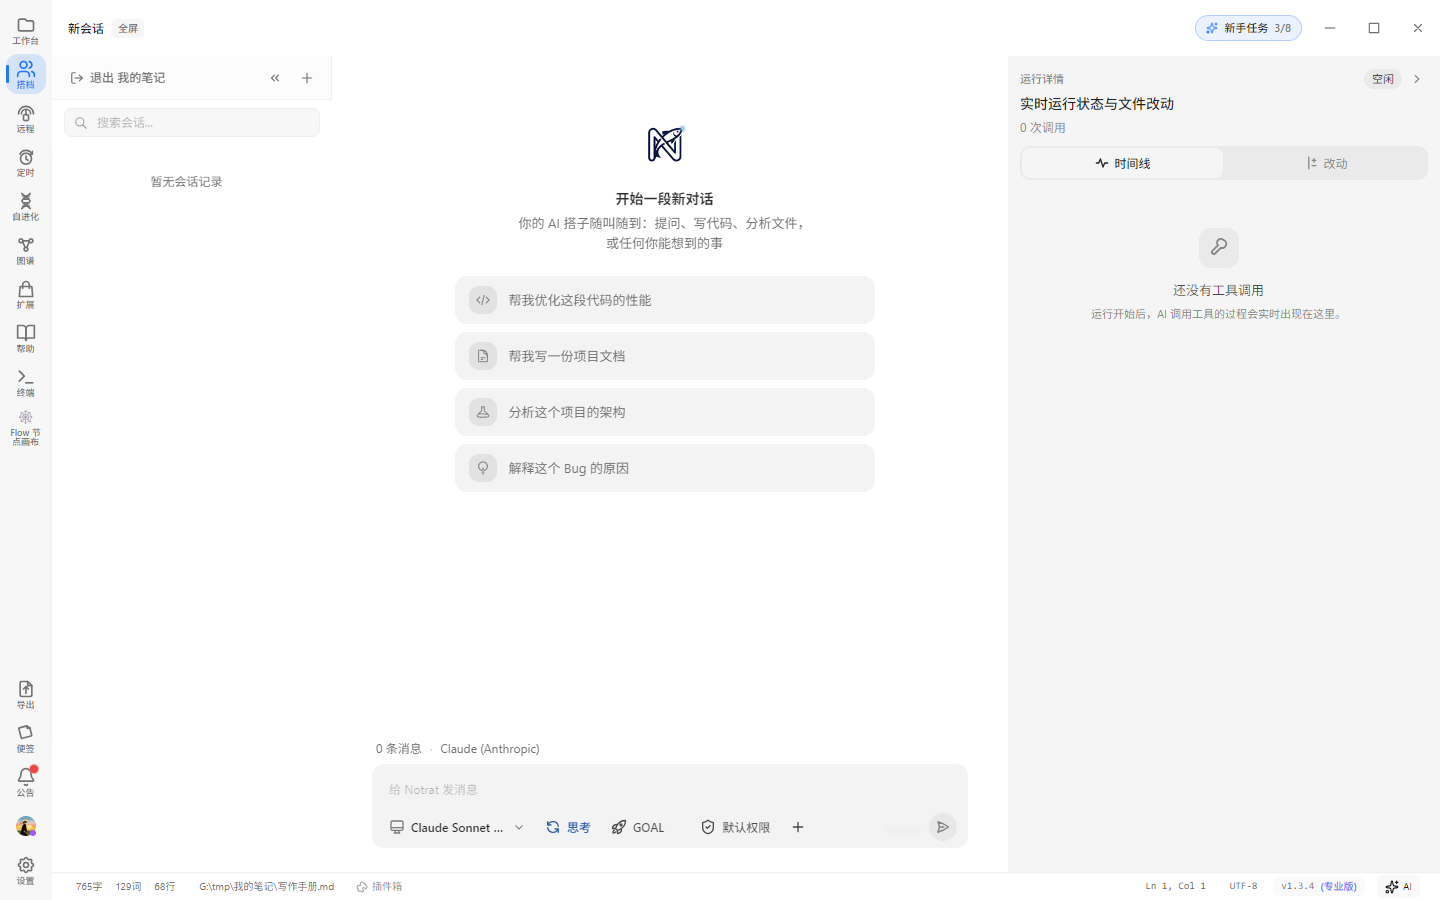Viewport: 1440px width, 900px height.
Task: Open the 定时 scheduled tasks icon
Action: pos(26,163)
